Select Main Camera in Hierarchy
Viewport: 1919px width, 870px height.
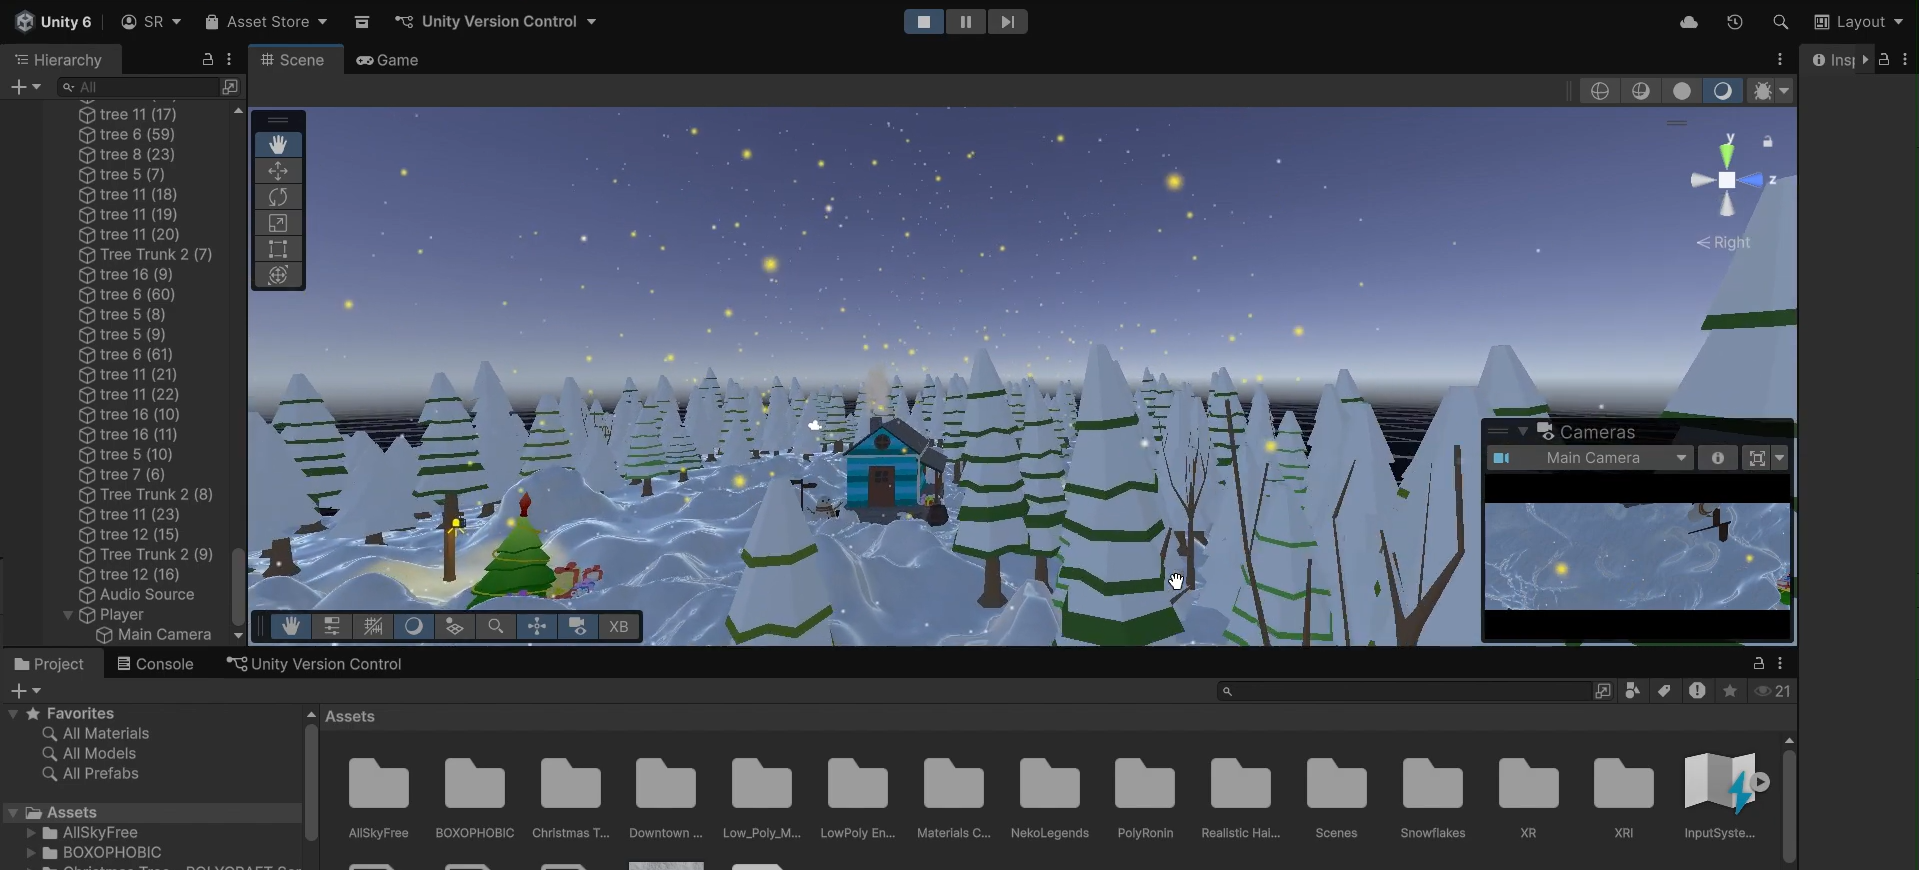point(164,635)
